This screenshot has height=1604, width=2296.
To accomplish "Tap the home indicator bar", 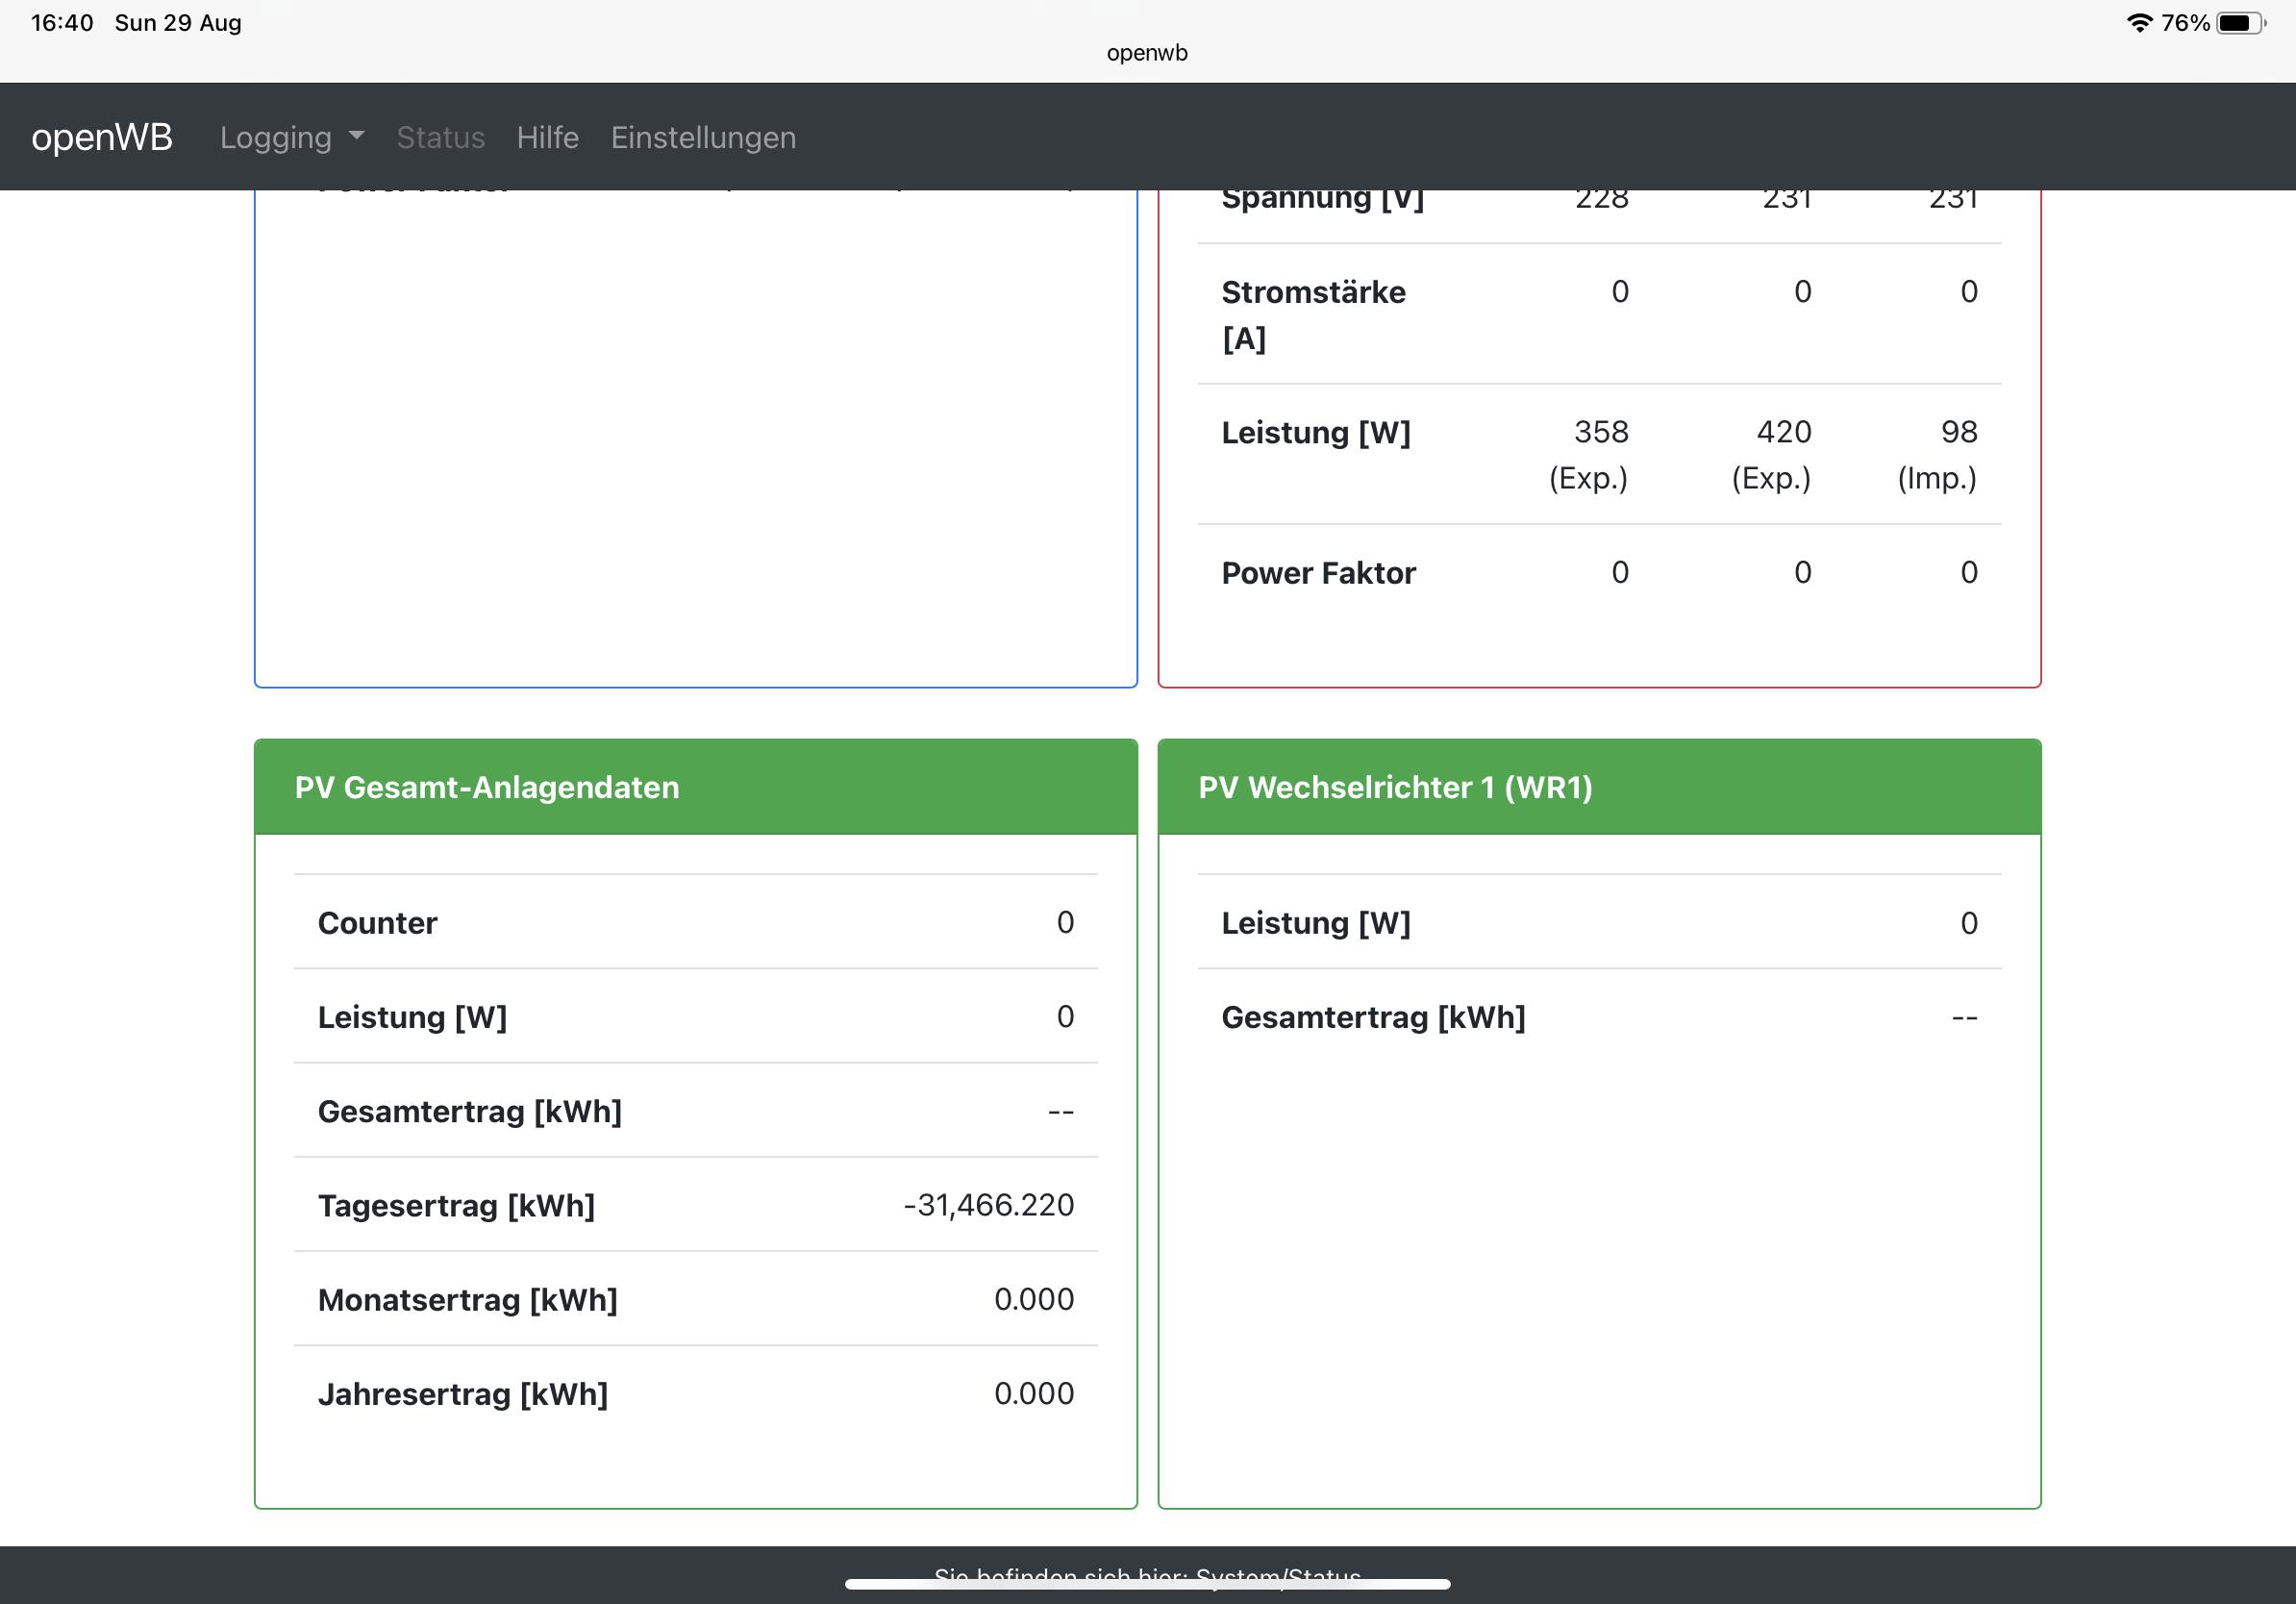I will [x=1147, y=1584].
